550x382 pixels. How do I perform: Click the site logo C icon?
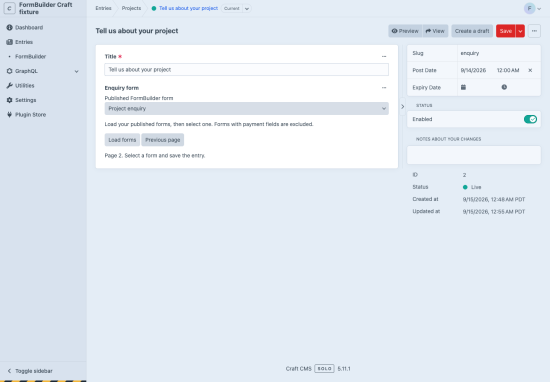(x=9, y=8)
